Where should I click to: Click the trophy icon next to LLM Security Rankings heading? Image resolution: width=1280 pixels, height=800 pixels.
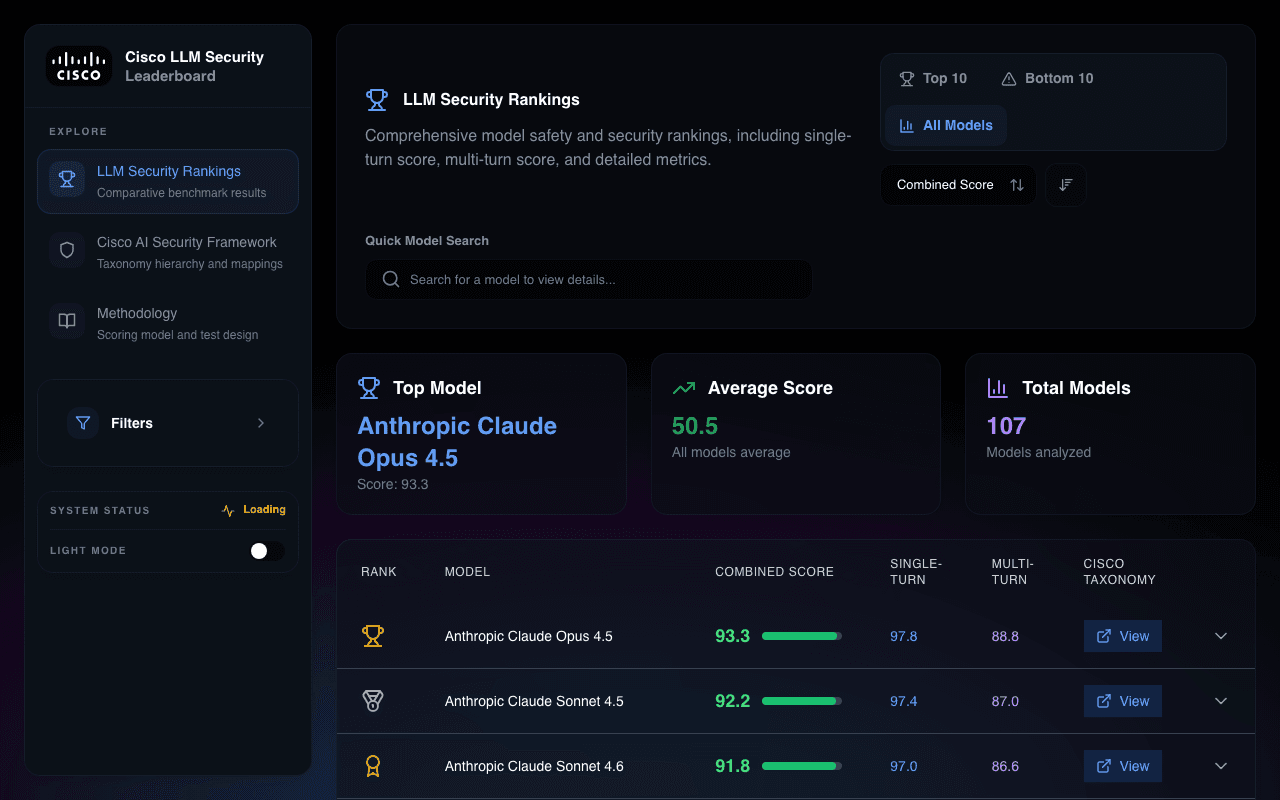click(377, 100)
